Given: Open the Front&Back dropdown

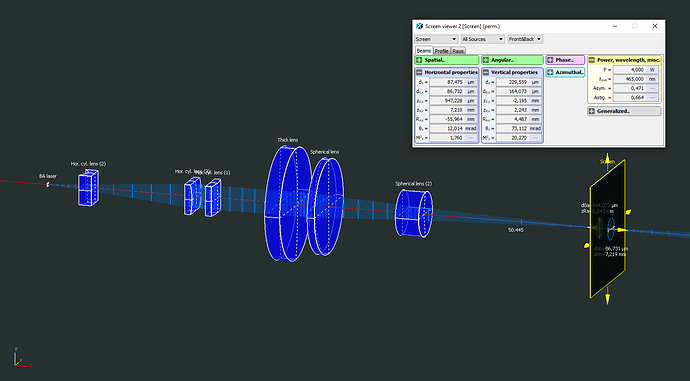Looking at the screenshot, I should point(525,39).
